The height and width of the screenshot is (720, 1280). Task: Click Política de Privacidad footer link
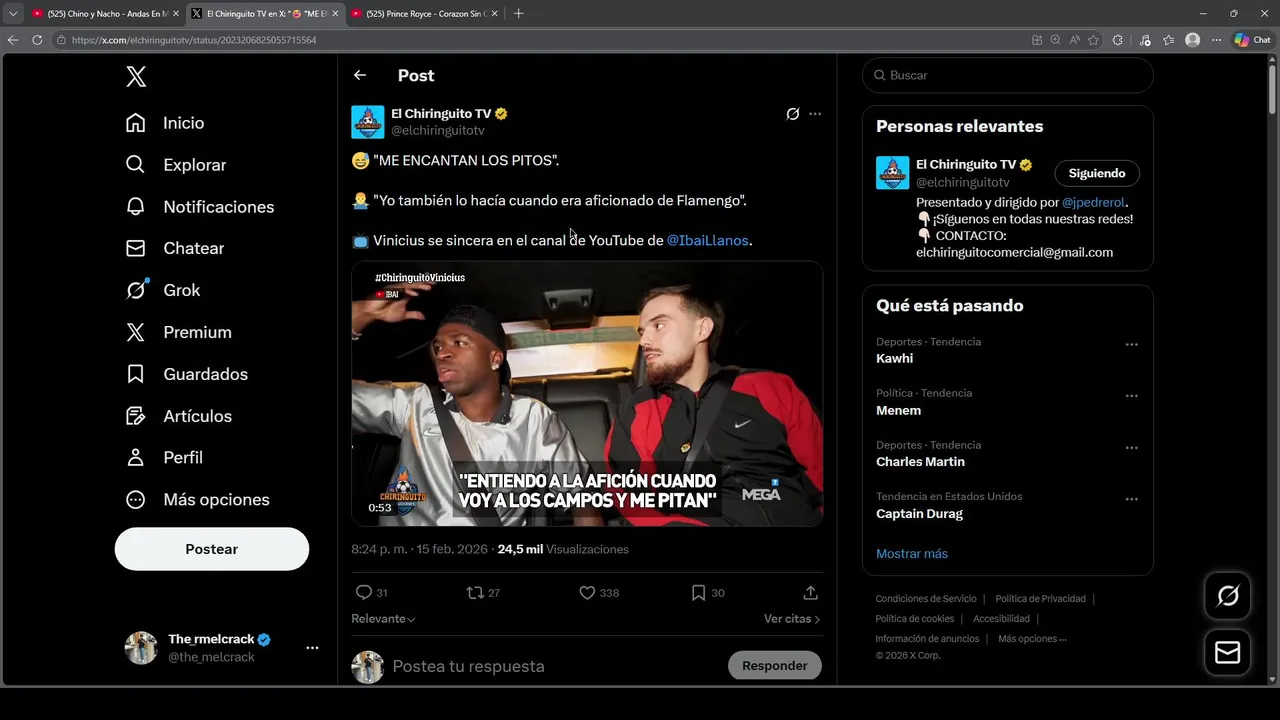[x=1040, y=599]
